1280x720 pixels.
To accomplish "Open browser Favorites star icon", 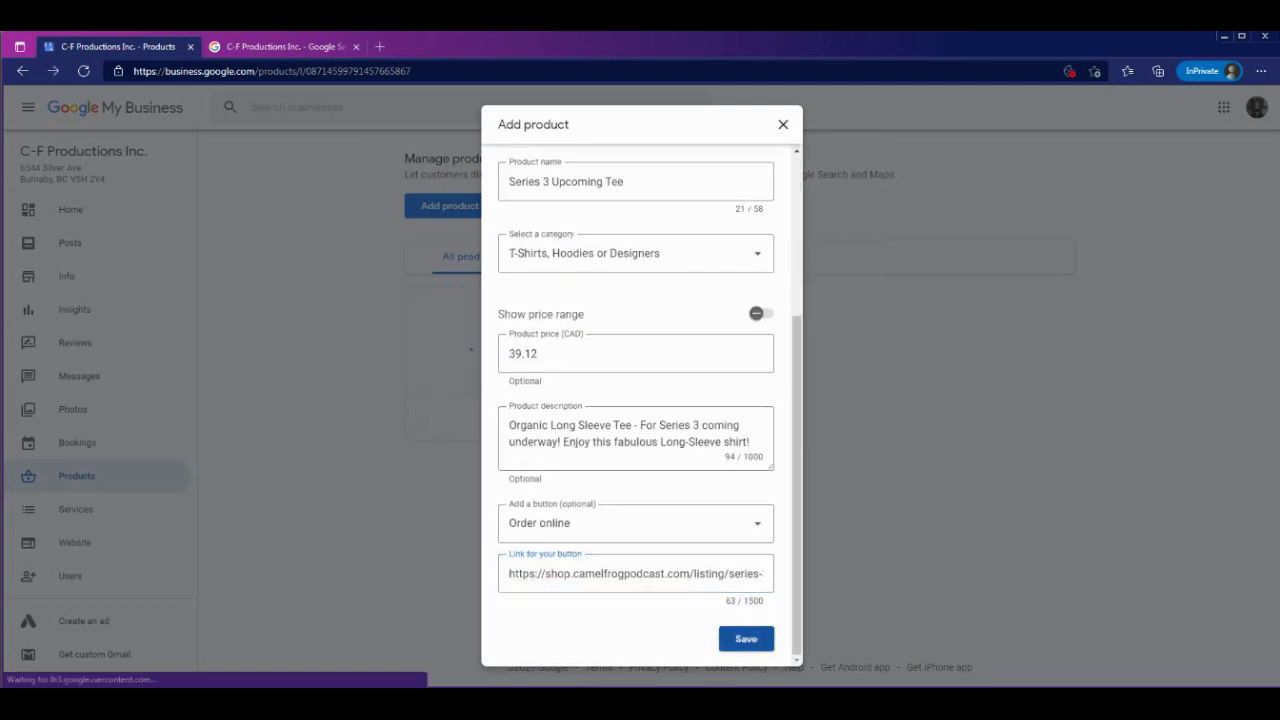I will (1127, 71).
